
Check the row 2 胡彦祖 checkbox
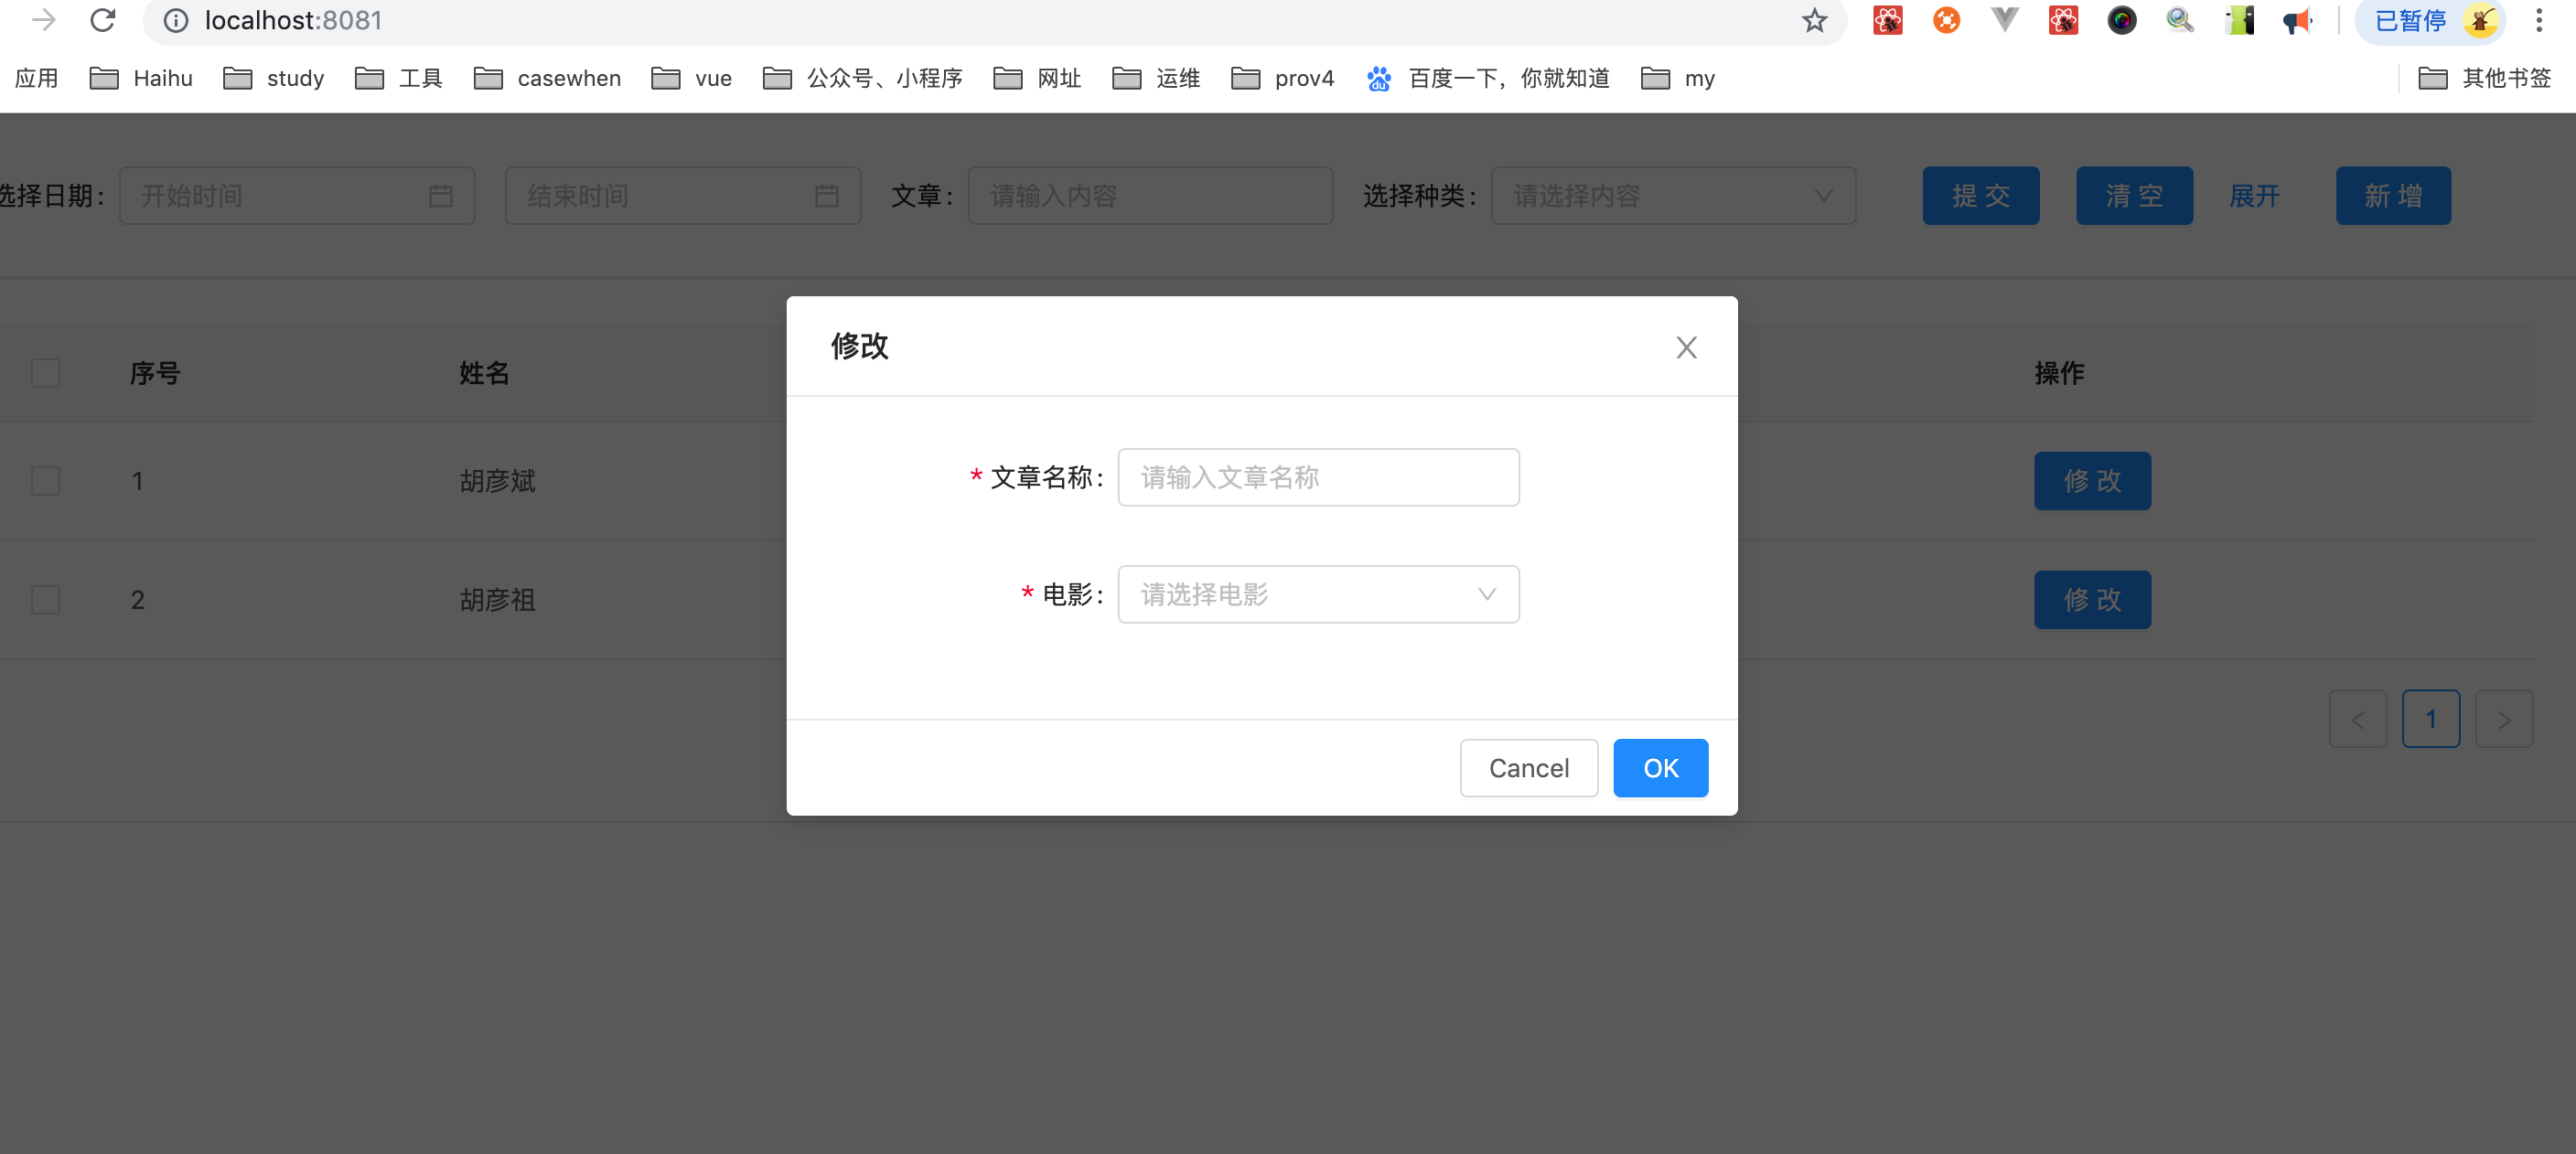(x=46, y=600)
